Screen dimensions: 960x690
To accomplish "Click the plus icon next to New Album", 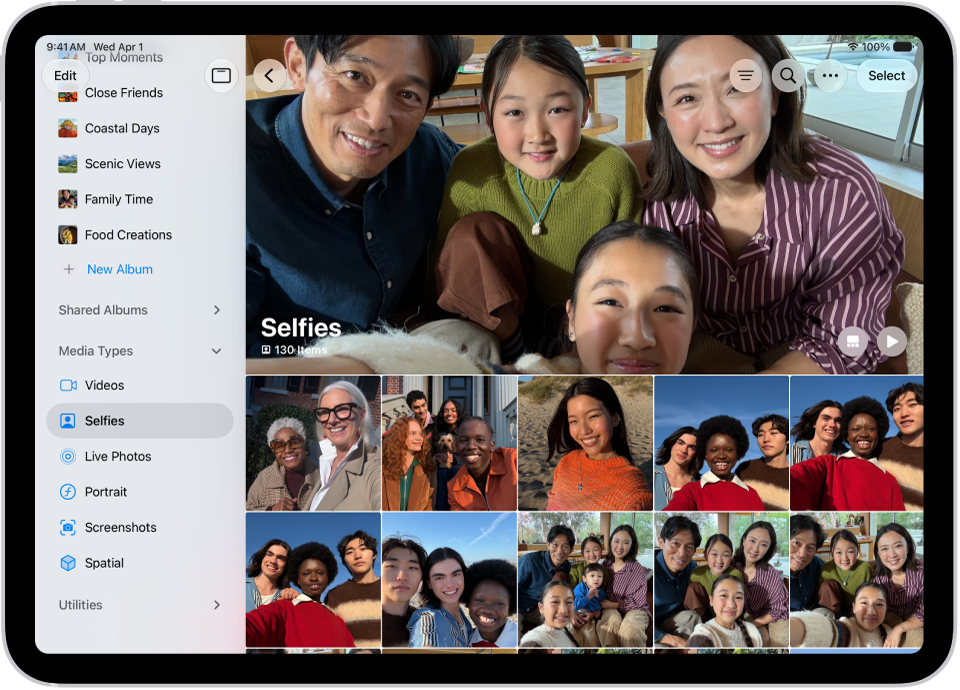I will click(x=69, y=269).
